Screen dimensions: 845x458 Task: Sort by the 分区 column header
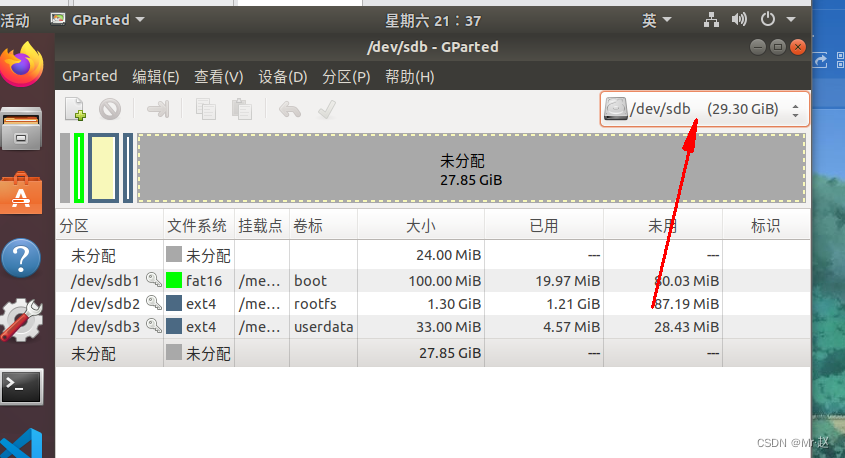point(109,225)
